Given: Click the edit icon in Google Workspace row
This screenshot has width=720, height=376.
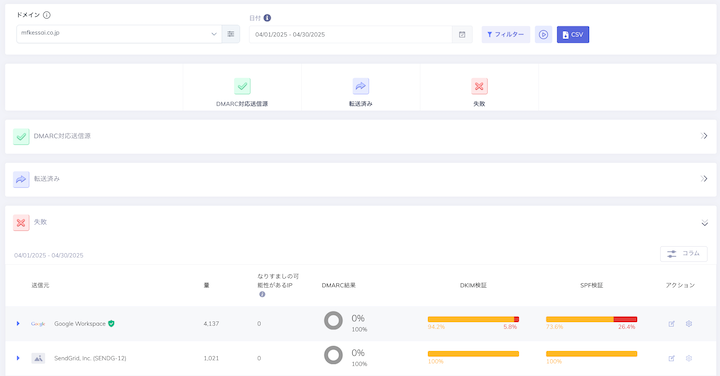Looking at the screenshot, I should [671, 324].
